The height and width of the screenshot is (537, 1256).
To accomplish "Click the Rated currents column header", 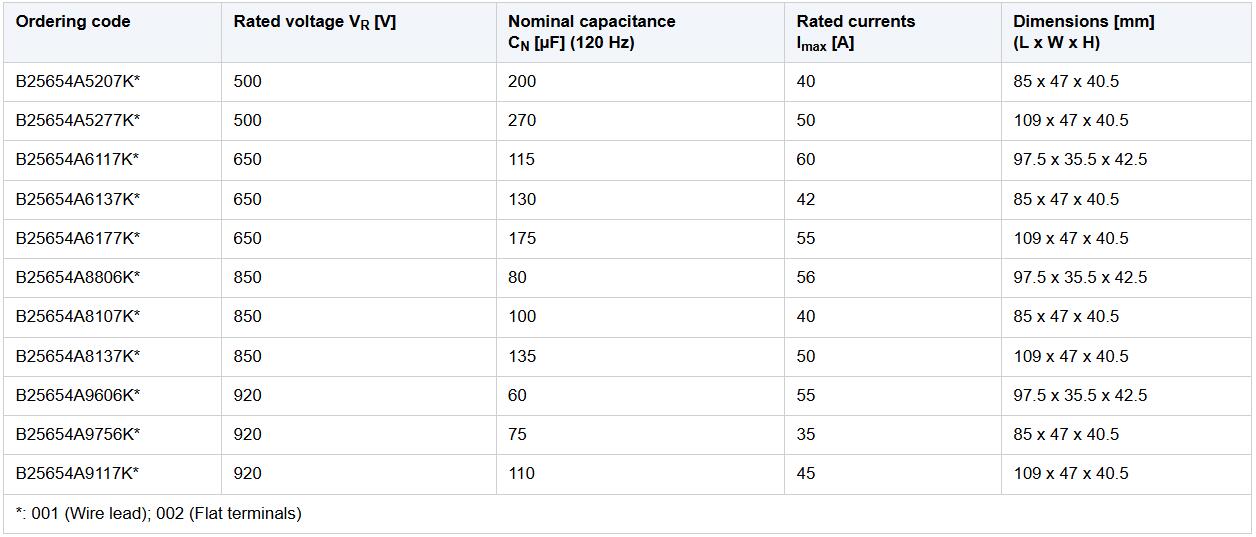I will pyautogui.click(x=856, y=32).
